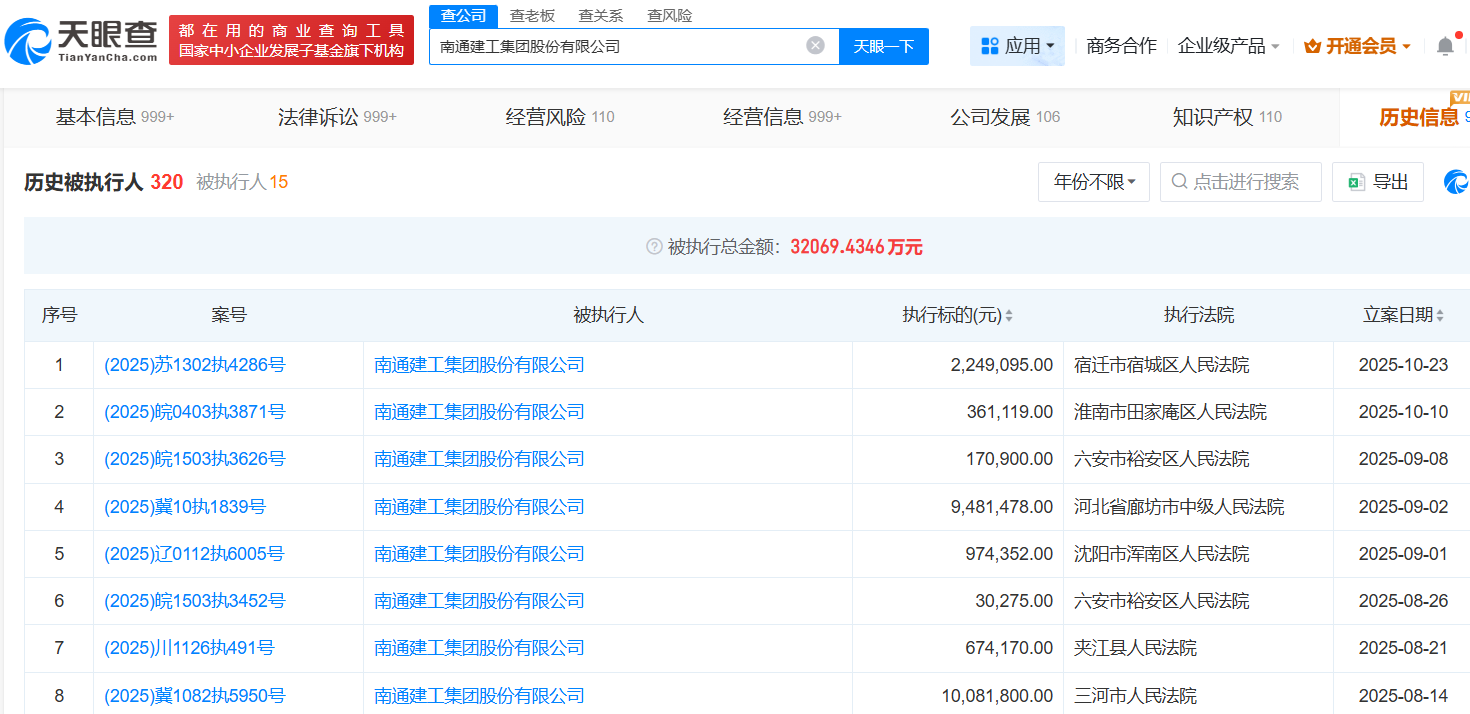1470x714 pixels.
Task: Sort by 执行标的 column arrows
Action: point(1009,316)
